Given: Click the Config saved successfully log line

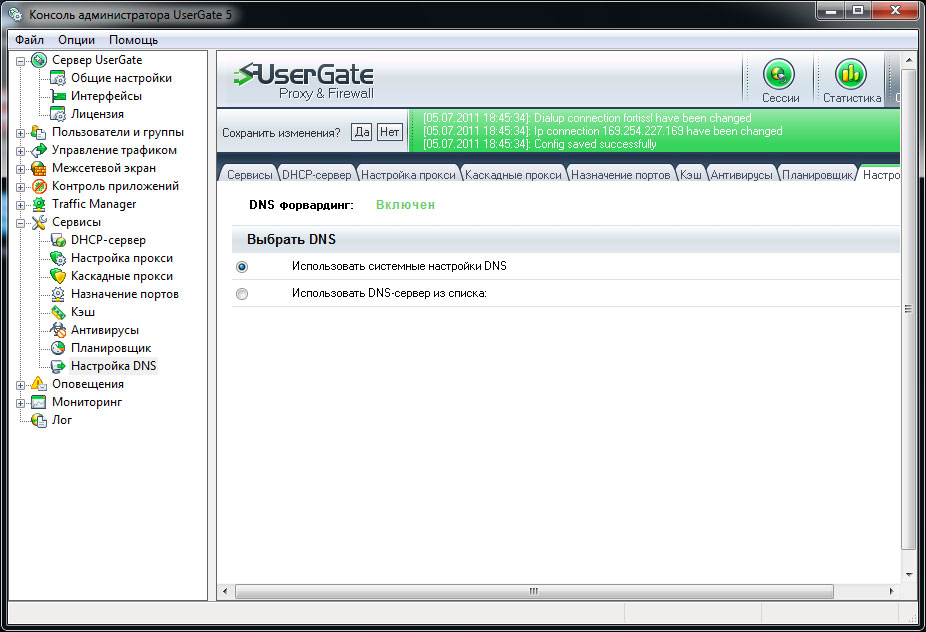Looking at the screenshot, I should pos(540,144).
